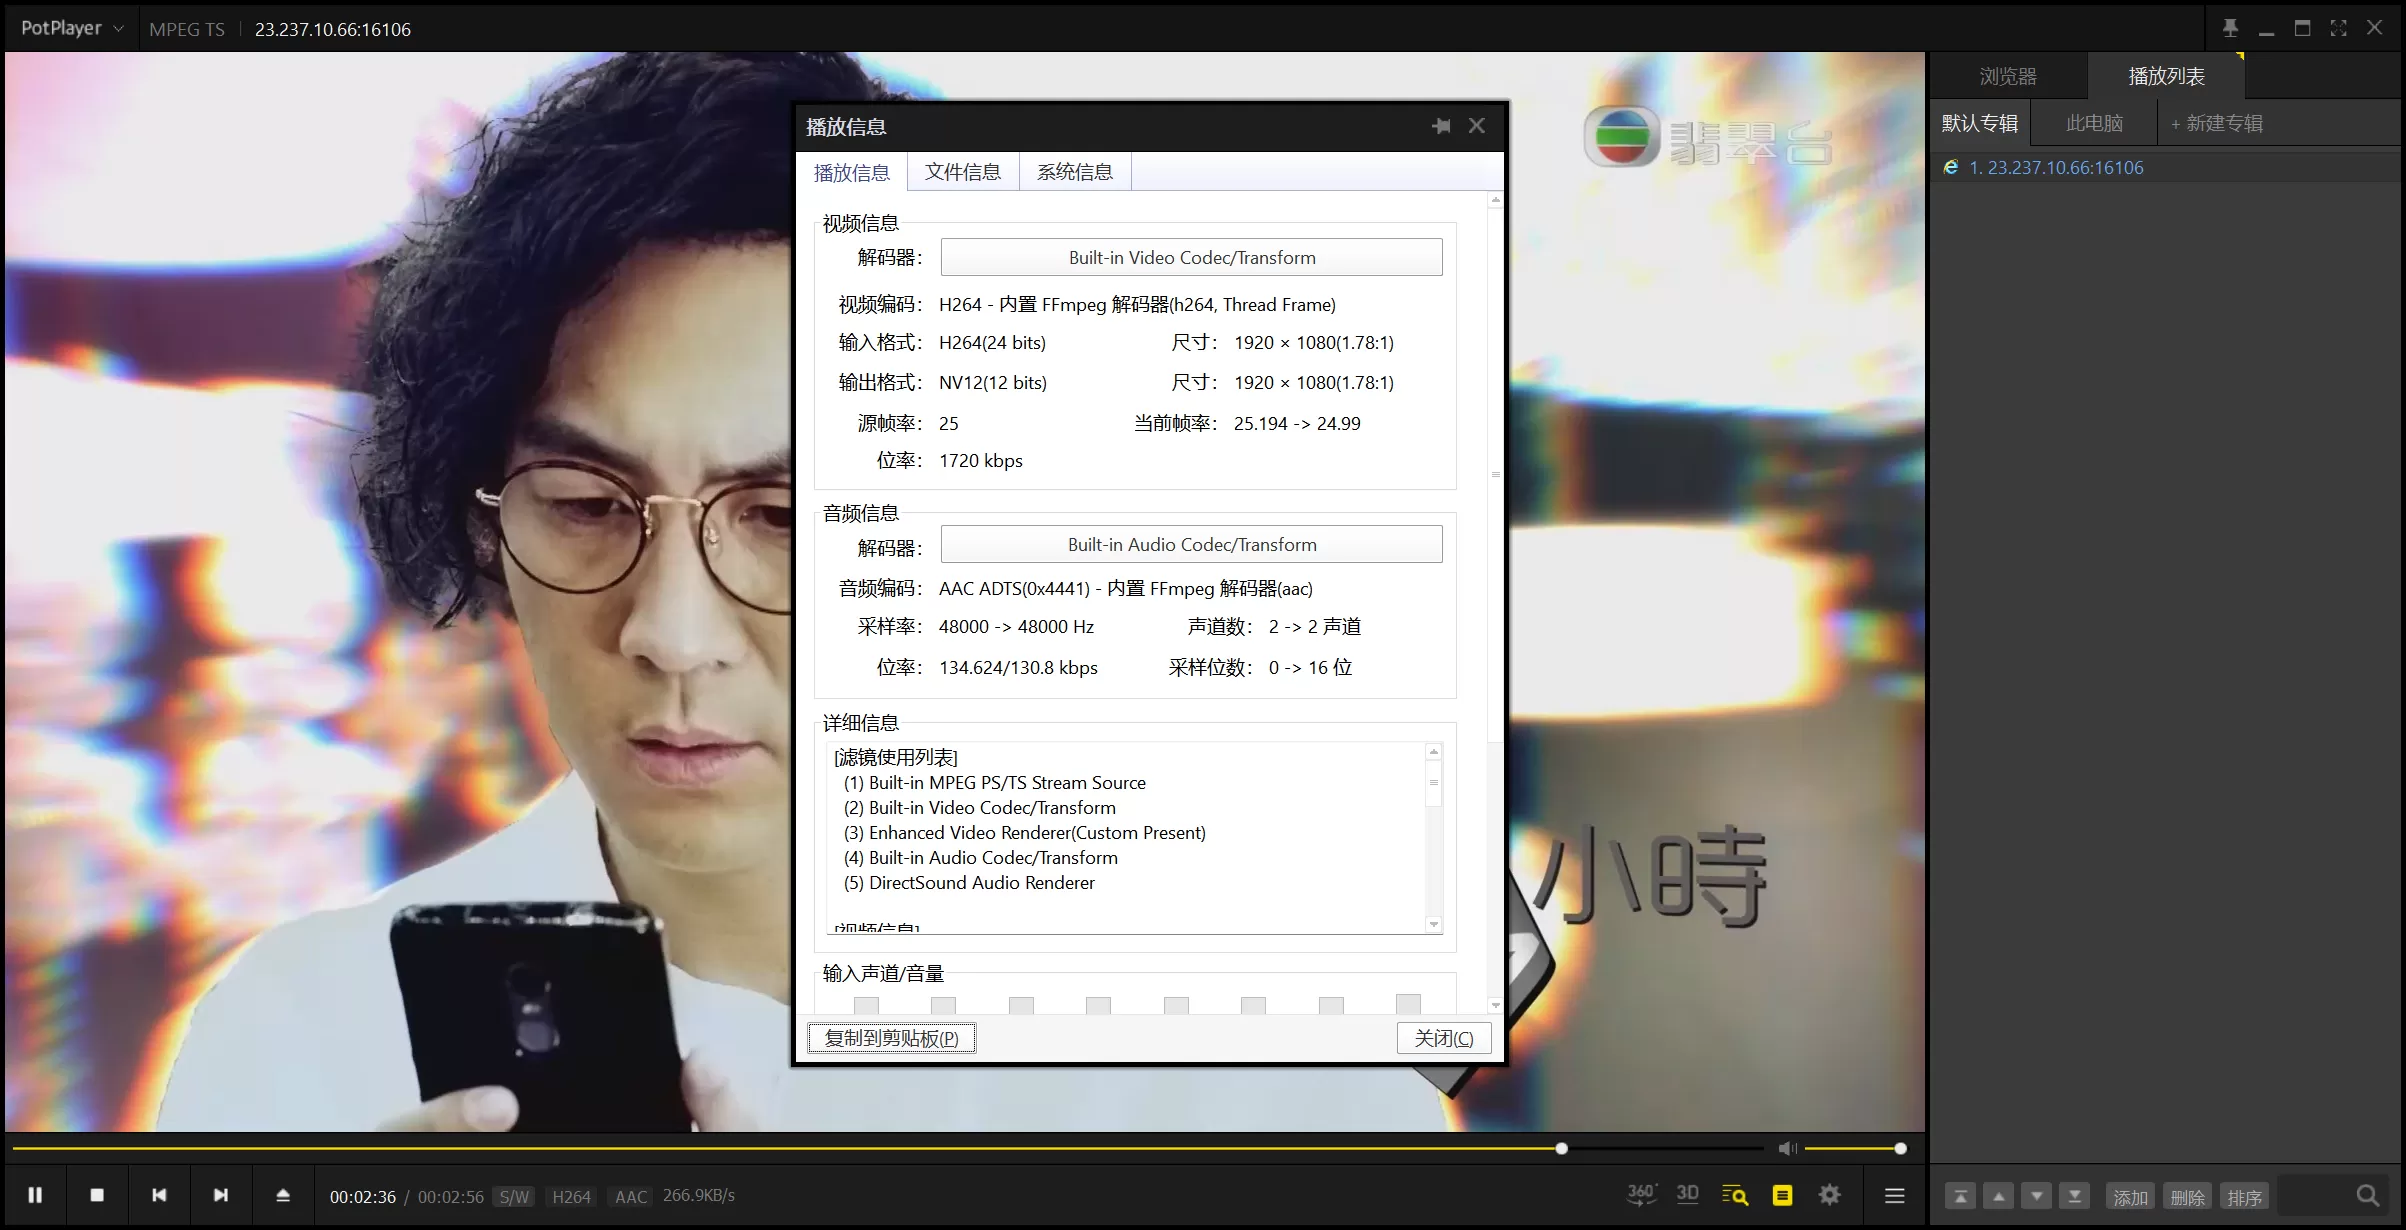Open the hamburger menu in control bar
This screenshot has width=2406, height=1230.
click(1894, 1195)
